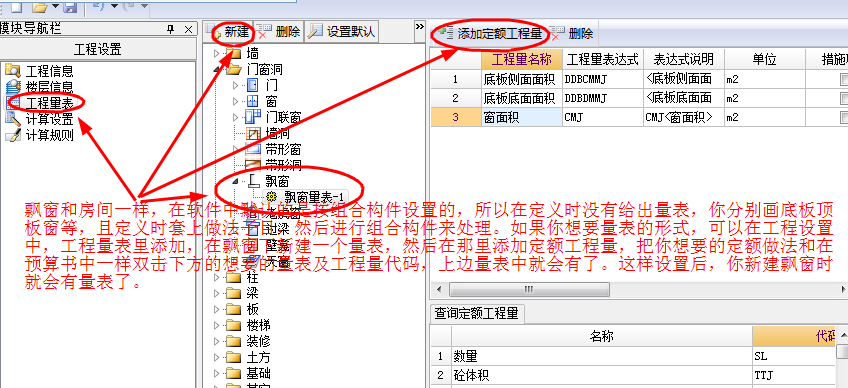Collapse the 门窗洞 folder
This screenshot has width=848, height=388.
(x=217, y=70)
